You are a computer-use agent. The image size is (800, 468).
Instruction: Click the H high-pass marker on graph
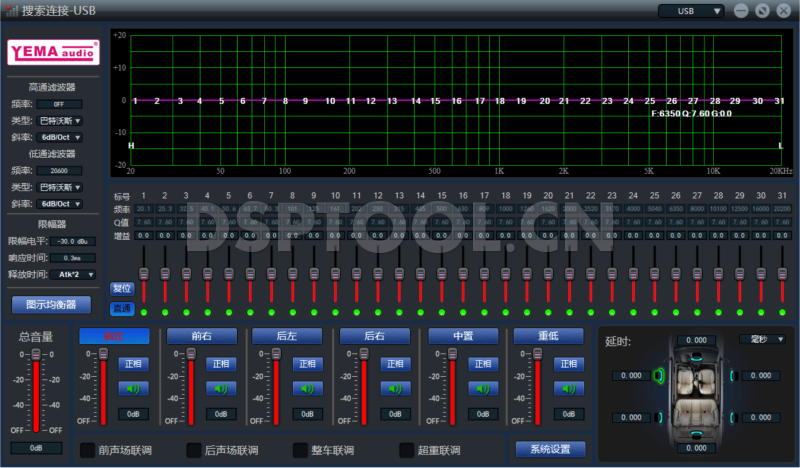coord(131,145)
